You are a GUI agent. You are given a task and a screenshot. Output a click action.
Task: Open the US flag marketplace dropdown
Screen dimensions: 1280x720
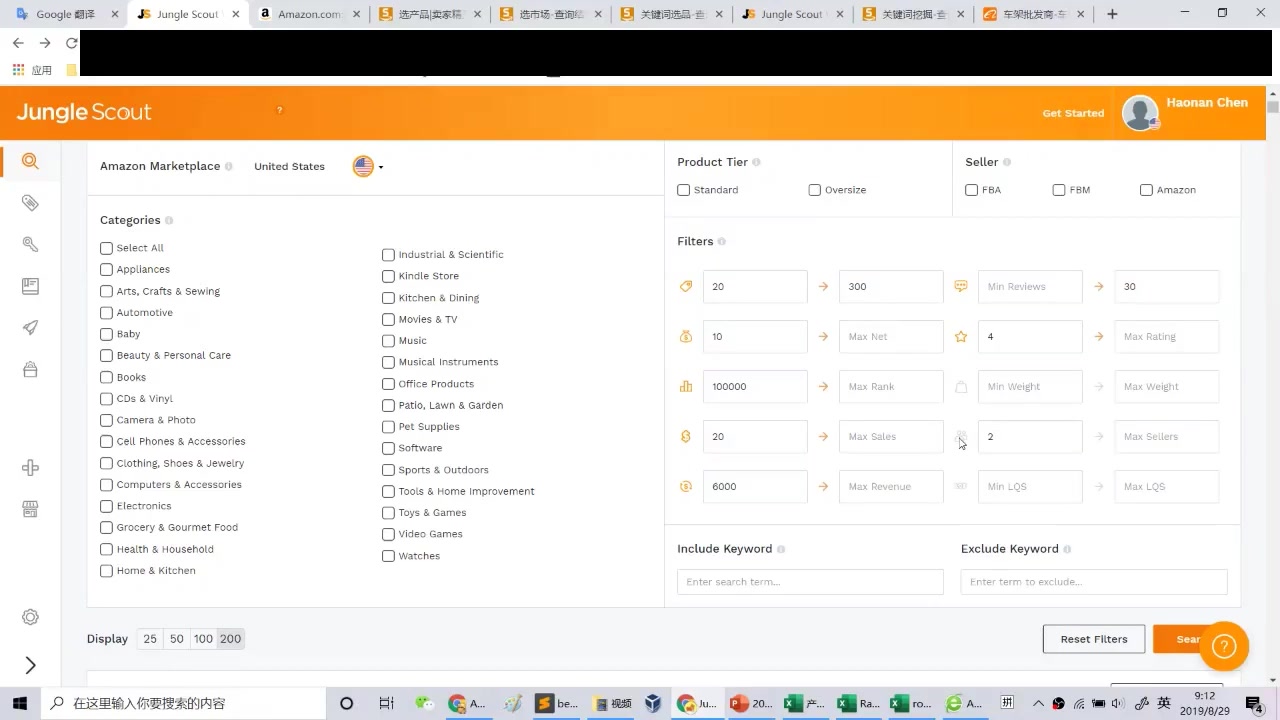pos(368,166)
